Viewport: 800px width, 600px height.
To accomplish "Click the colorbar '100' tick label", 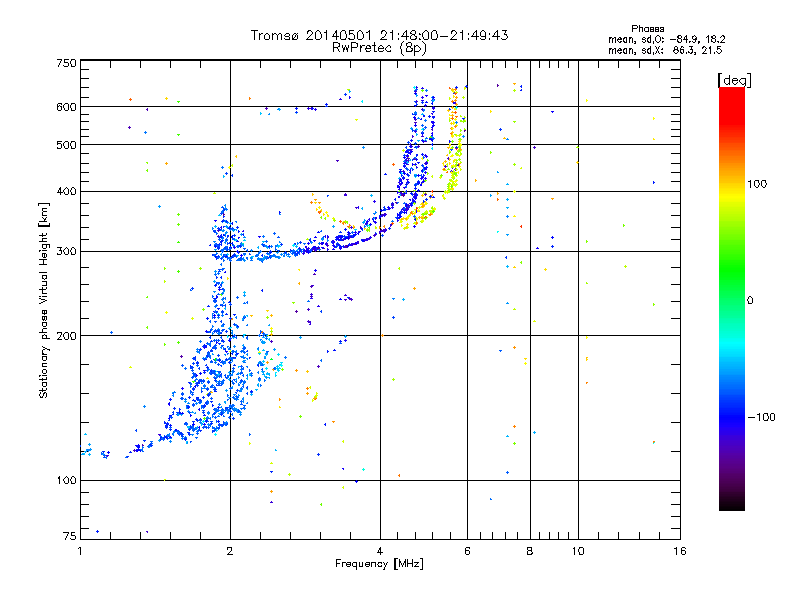I will tap(757, 184).
